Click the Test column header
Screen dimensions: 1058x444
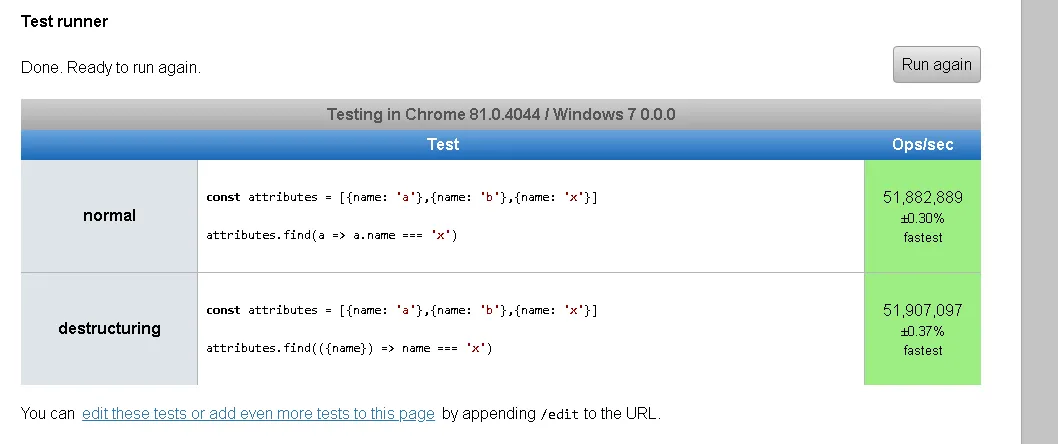click(442, 145)
